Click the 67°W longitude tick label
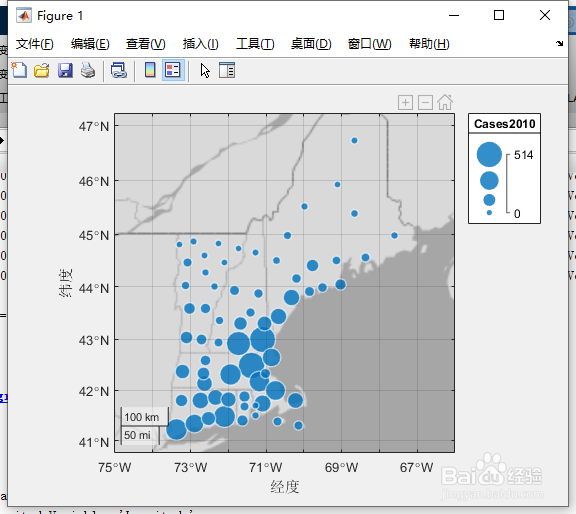The width and height of the screenshot is (576, 514). point(417,468)
